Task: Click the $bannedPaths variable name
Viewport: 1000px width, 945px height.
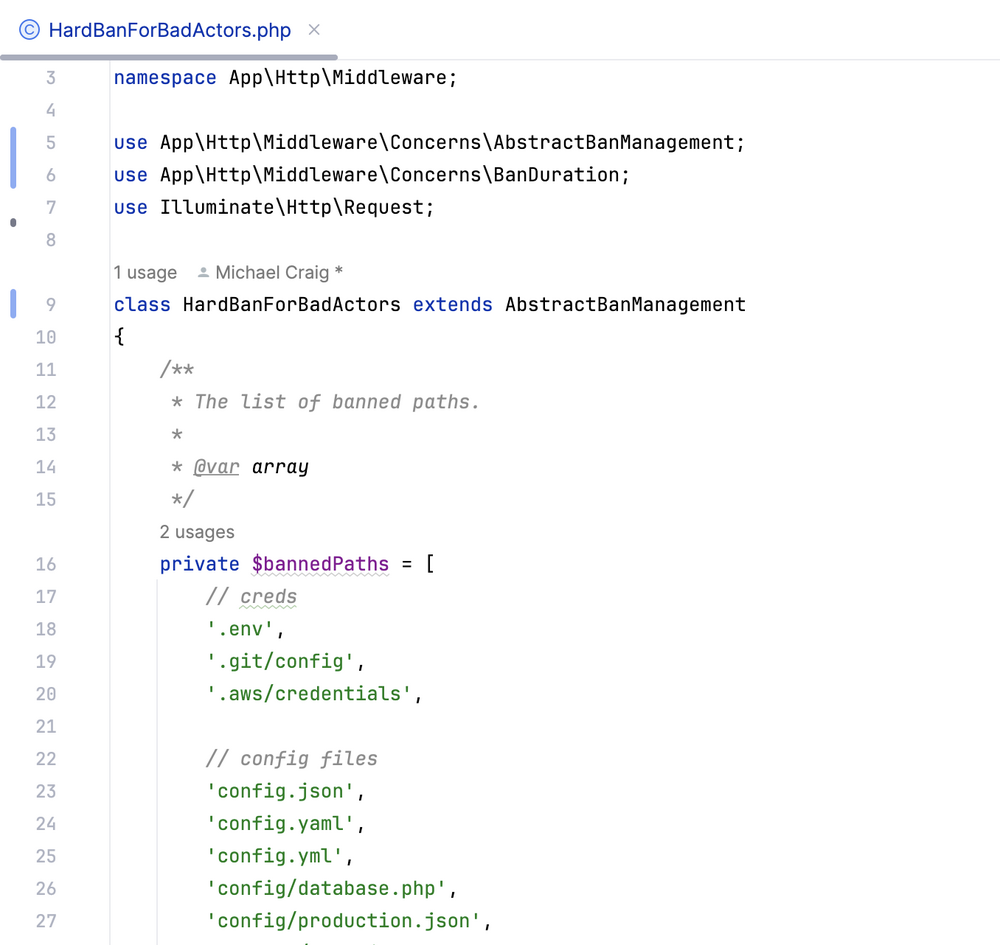Action: click(x=320, y=564)
